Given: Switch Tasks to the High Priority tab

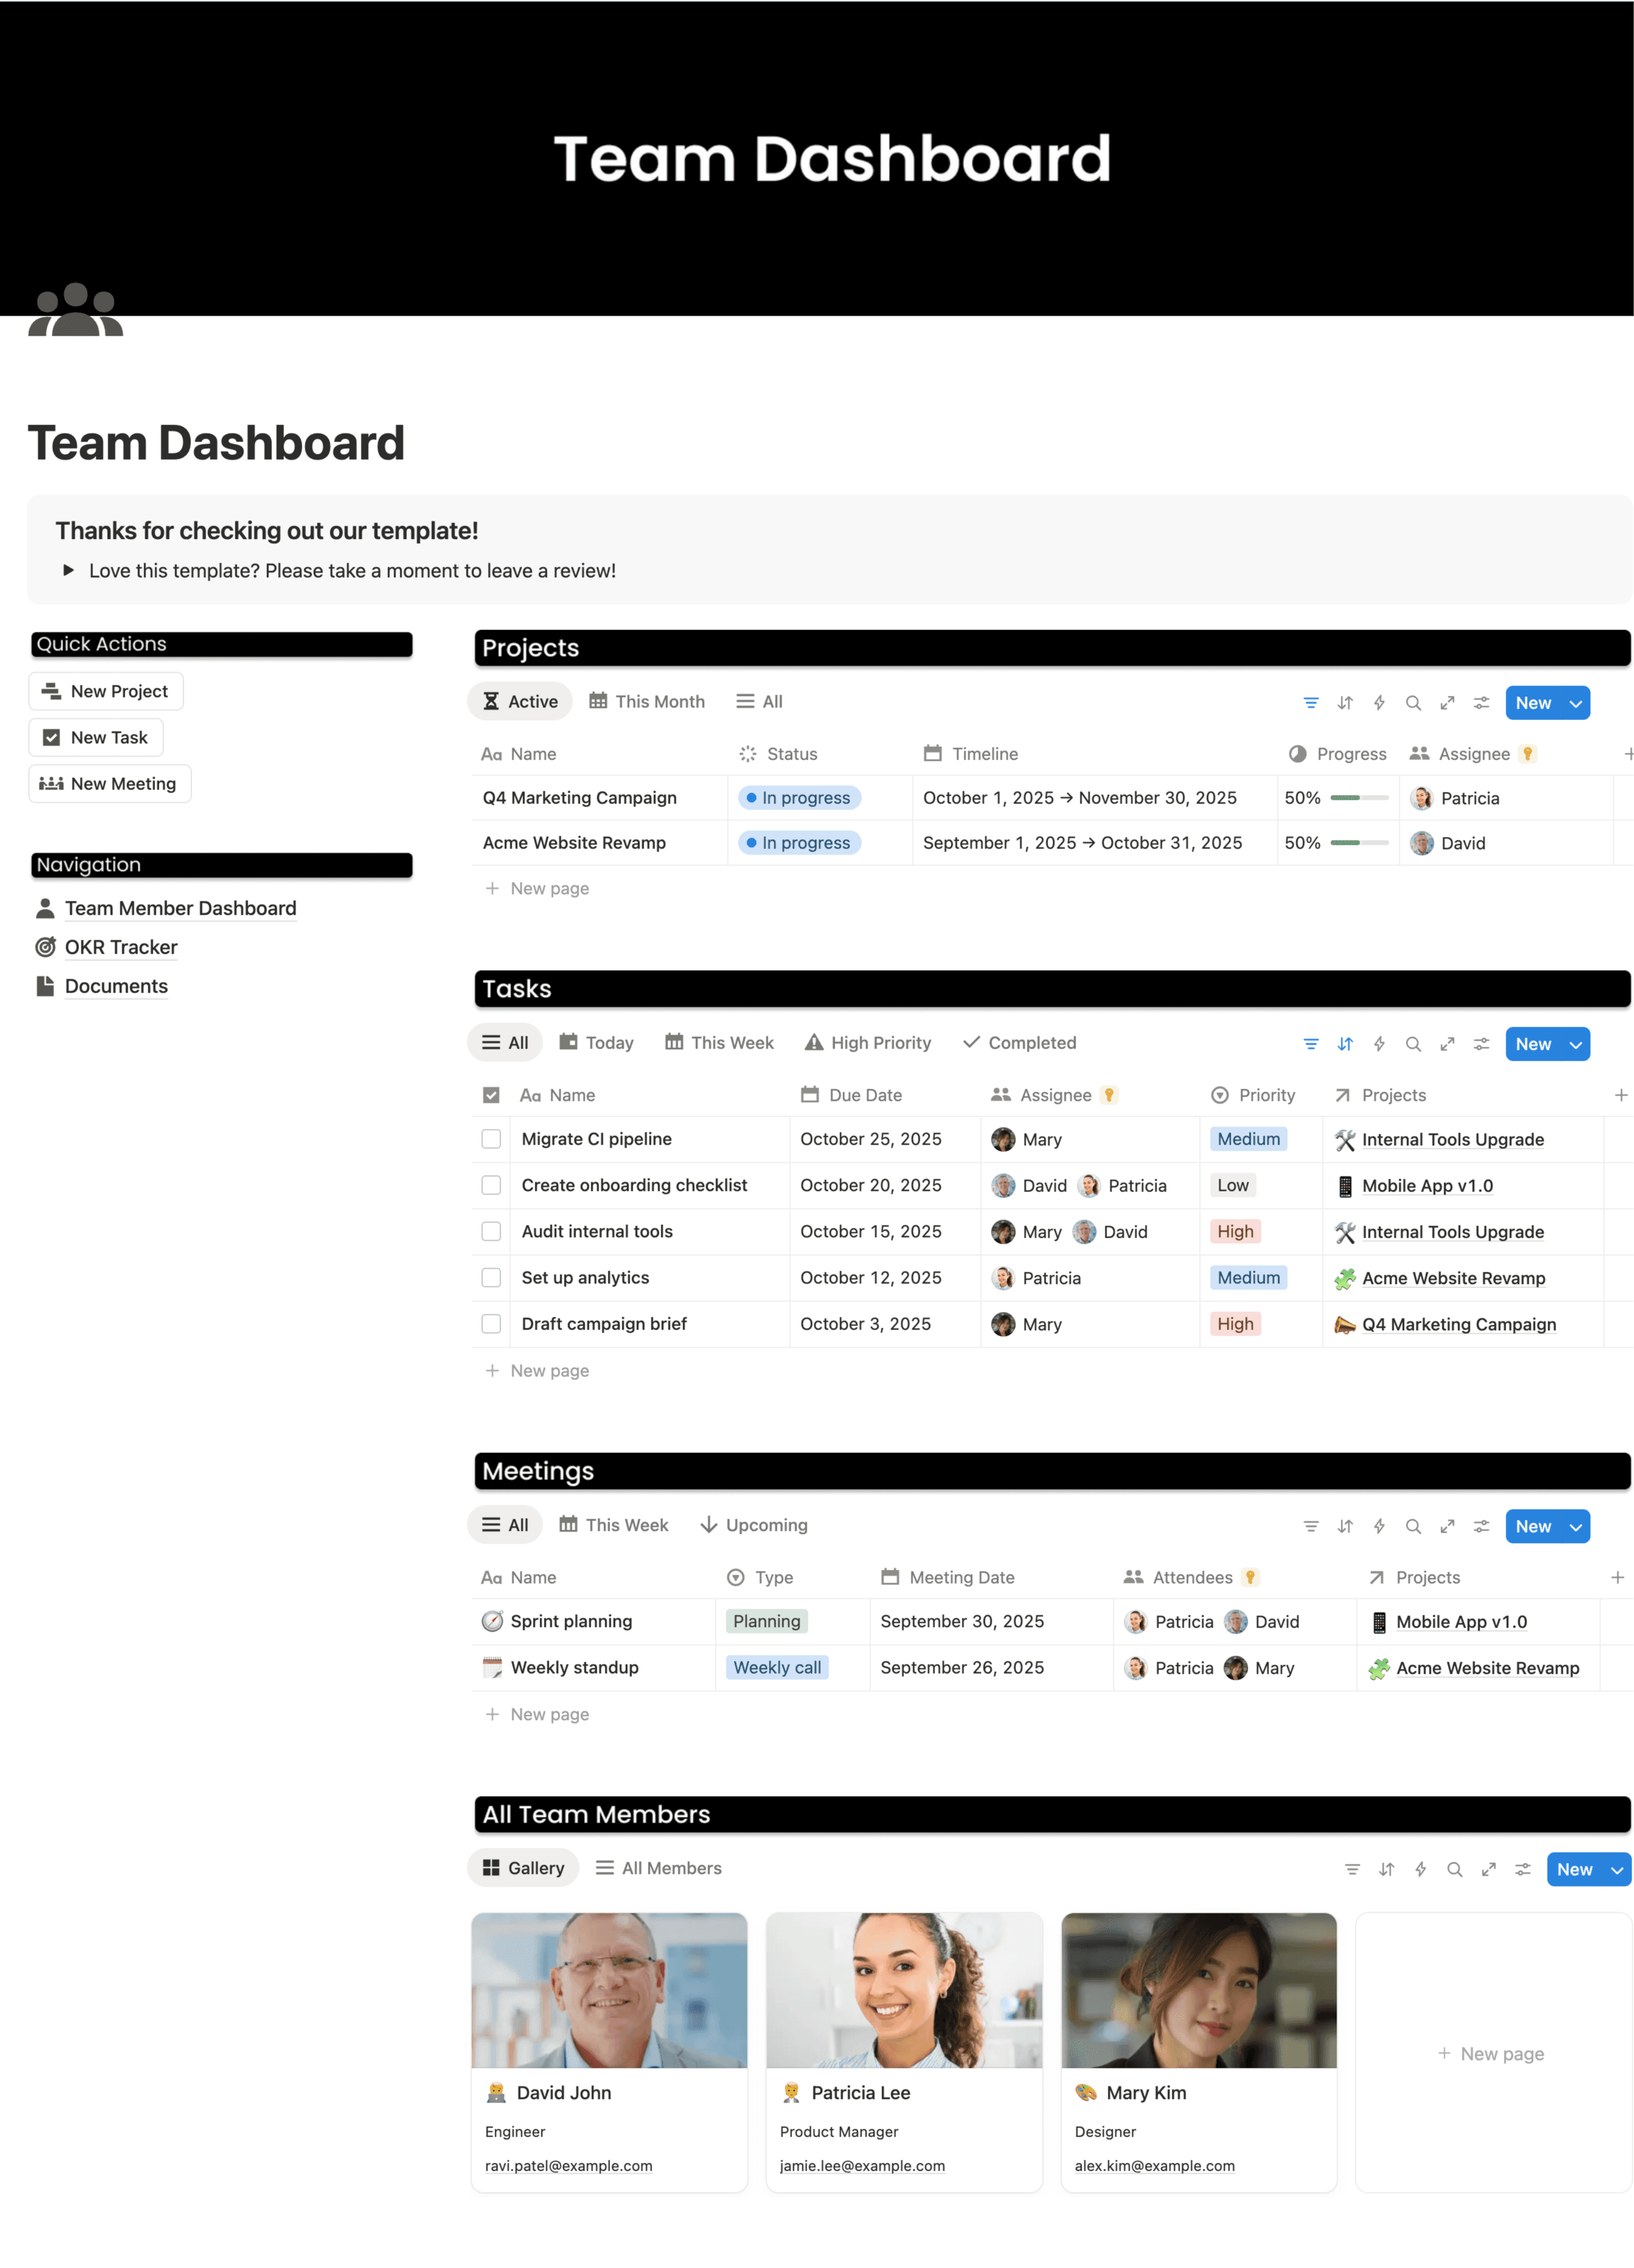Looking at the screenshot, I should [867, 1043].
